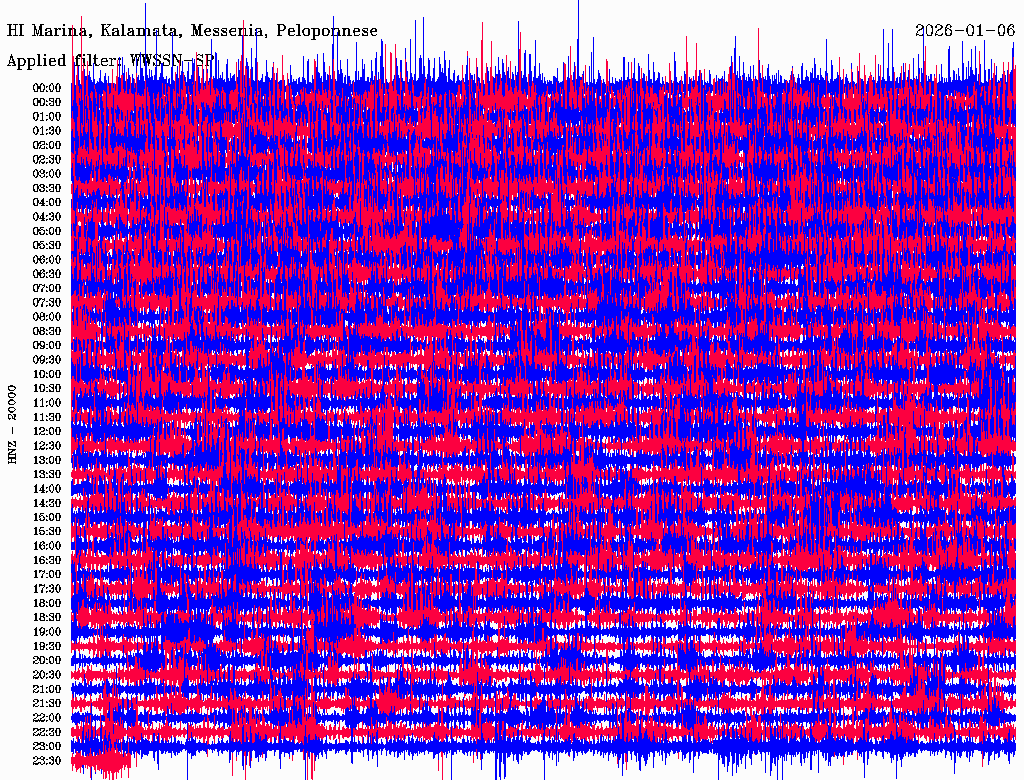Click the 15:00 trace label
Screen dimensions: 1024x780
[x=47, y=517]
